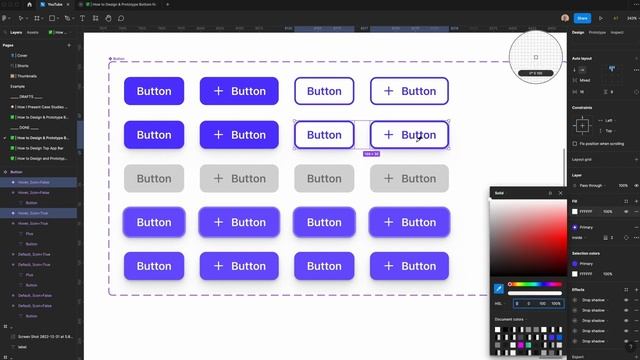The image size is (640, 360).
Task: Add a layout grid
Action: coord(636,160)
